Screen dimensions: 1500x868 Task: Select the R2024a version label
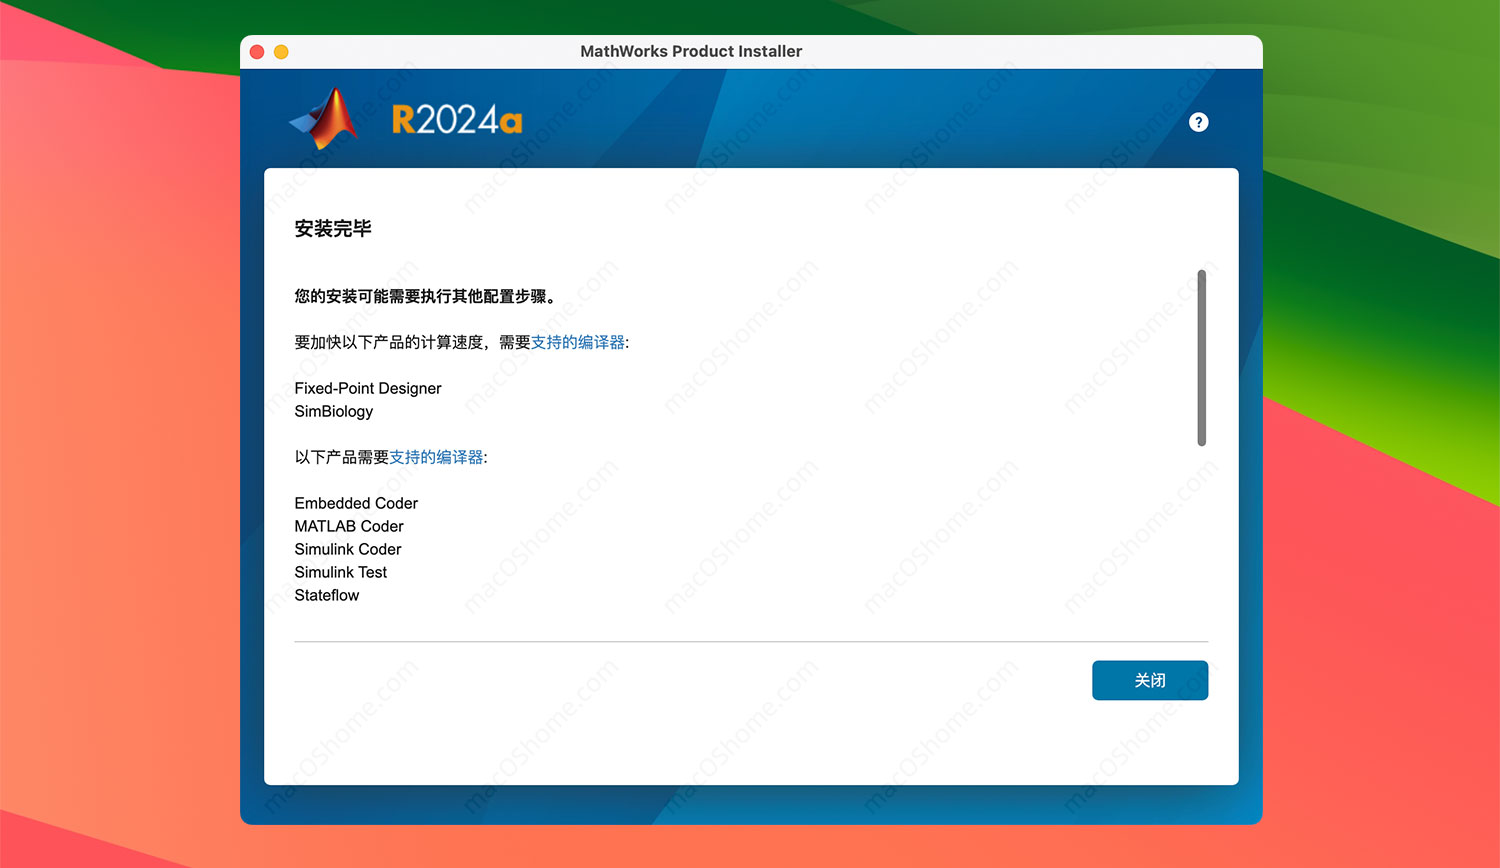(x=456, y=117)
